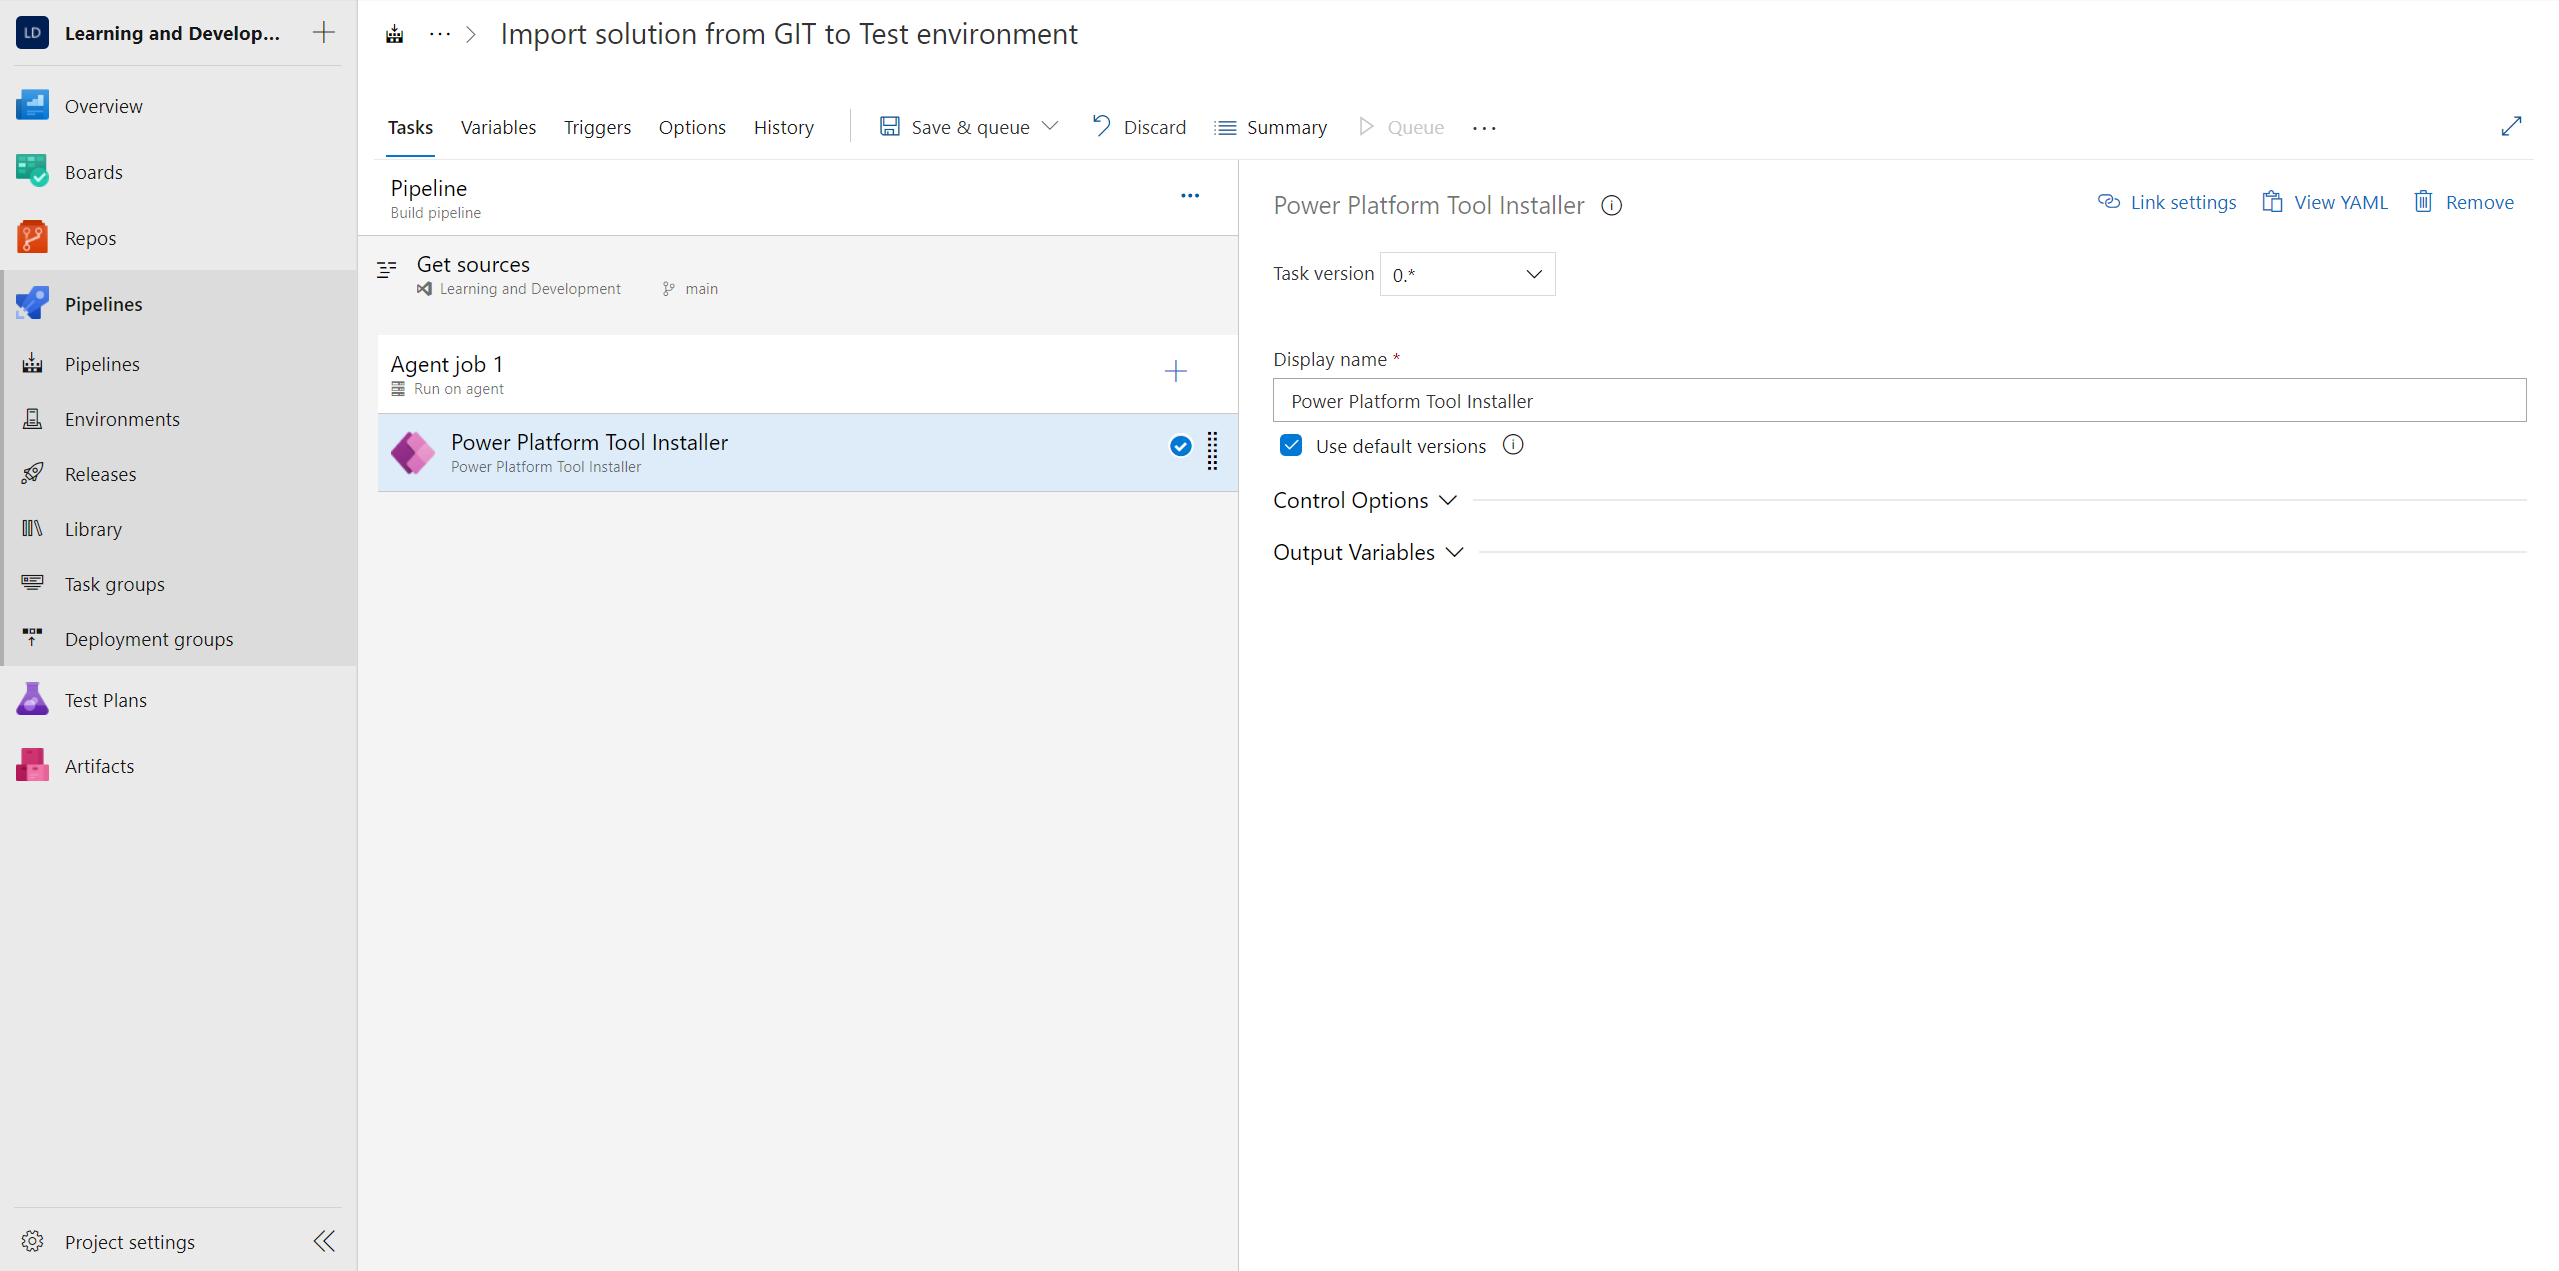Click the Deployment groups icon
2559x1271 pixels.
coord(31,638)
